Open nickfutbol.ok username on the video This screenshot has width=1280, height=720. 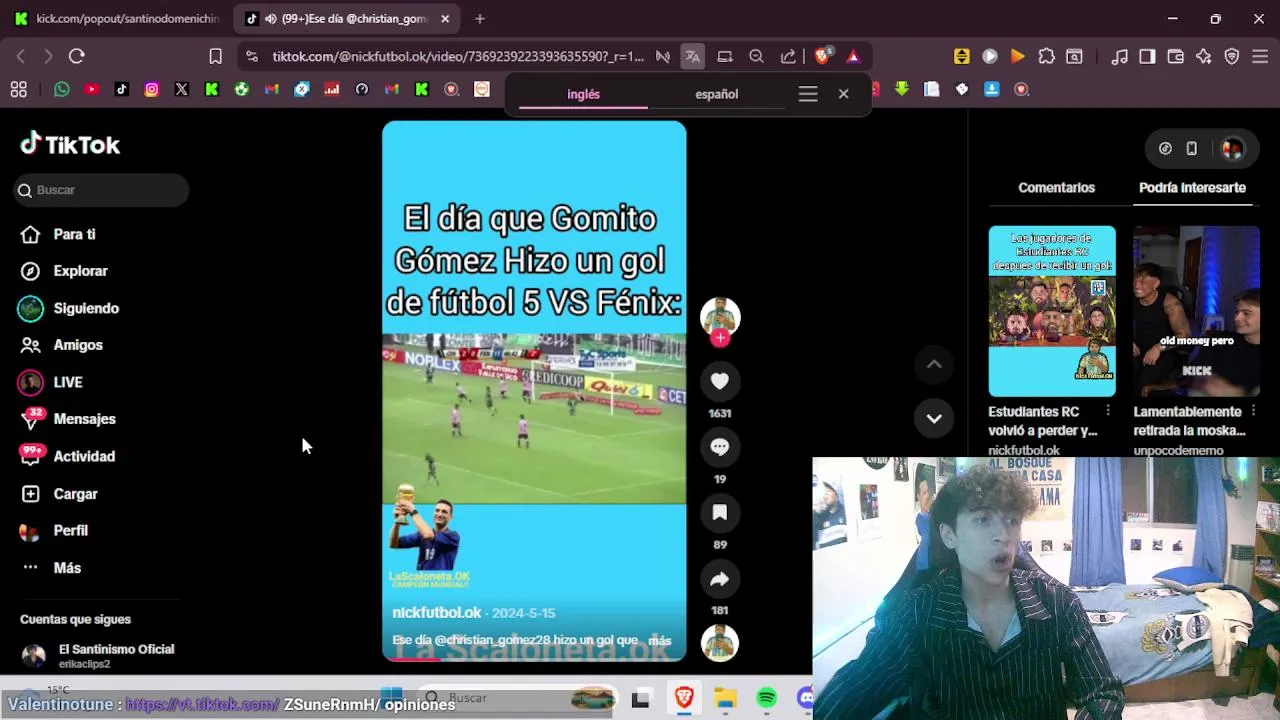tap(436, 613)
